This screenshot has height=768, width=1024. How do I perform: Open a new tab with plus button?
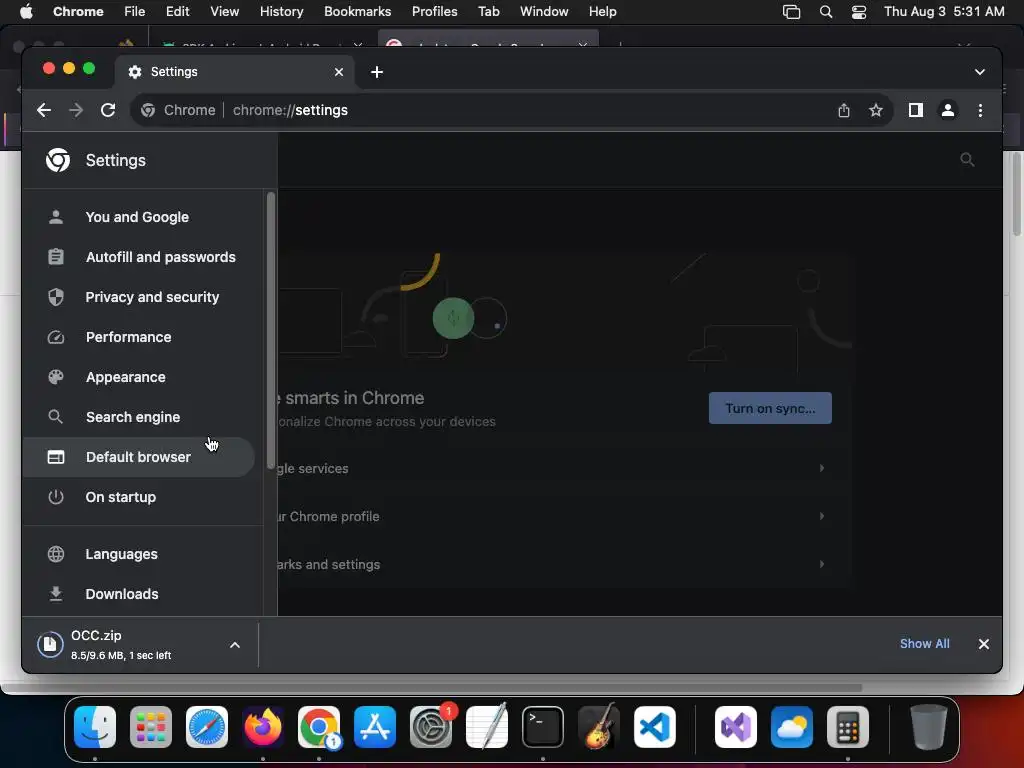point(377,72)
